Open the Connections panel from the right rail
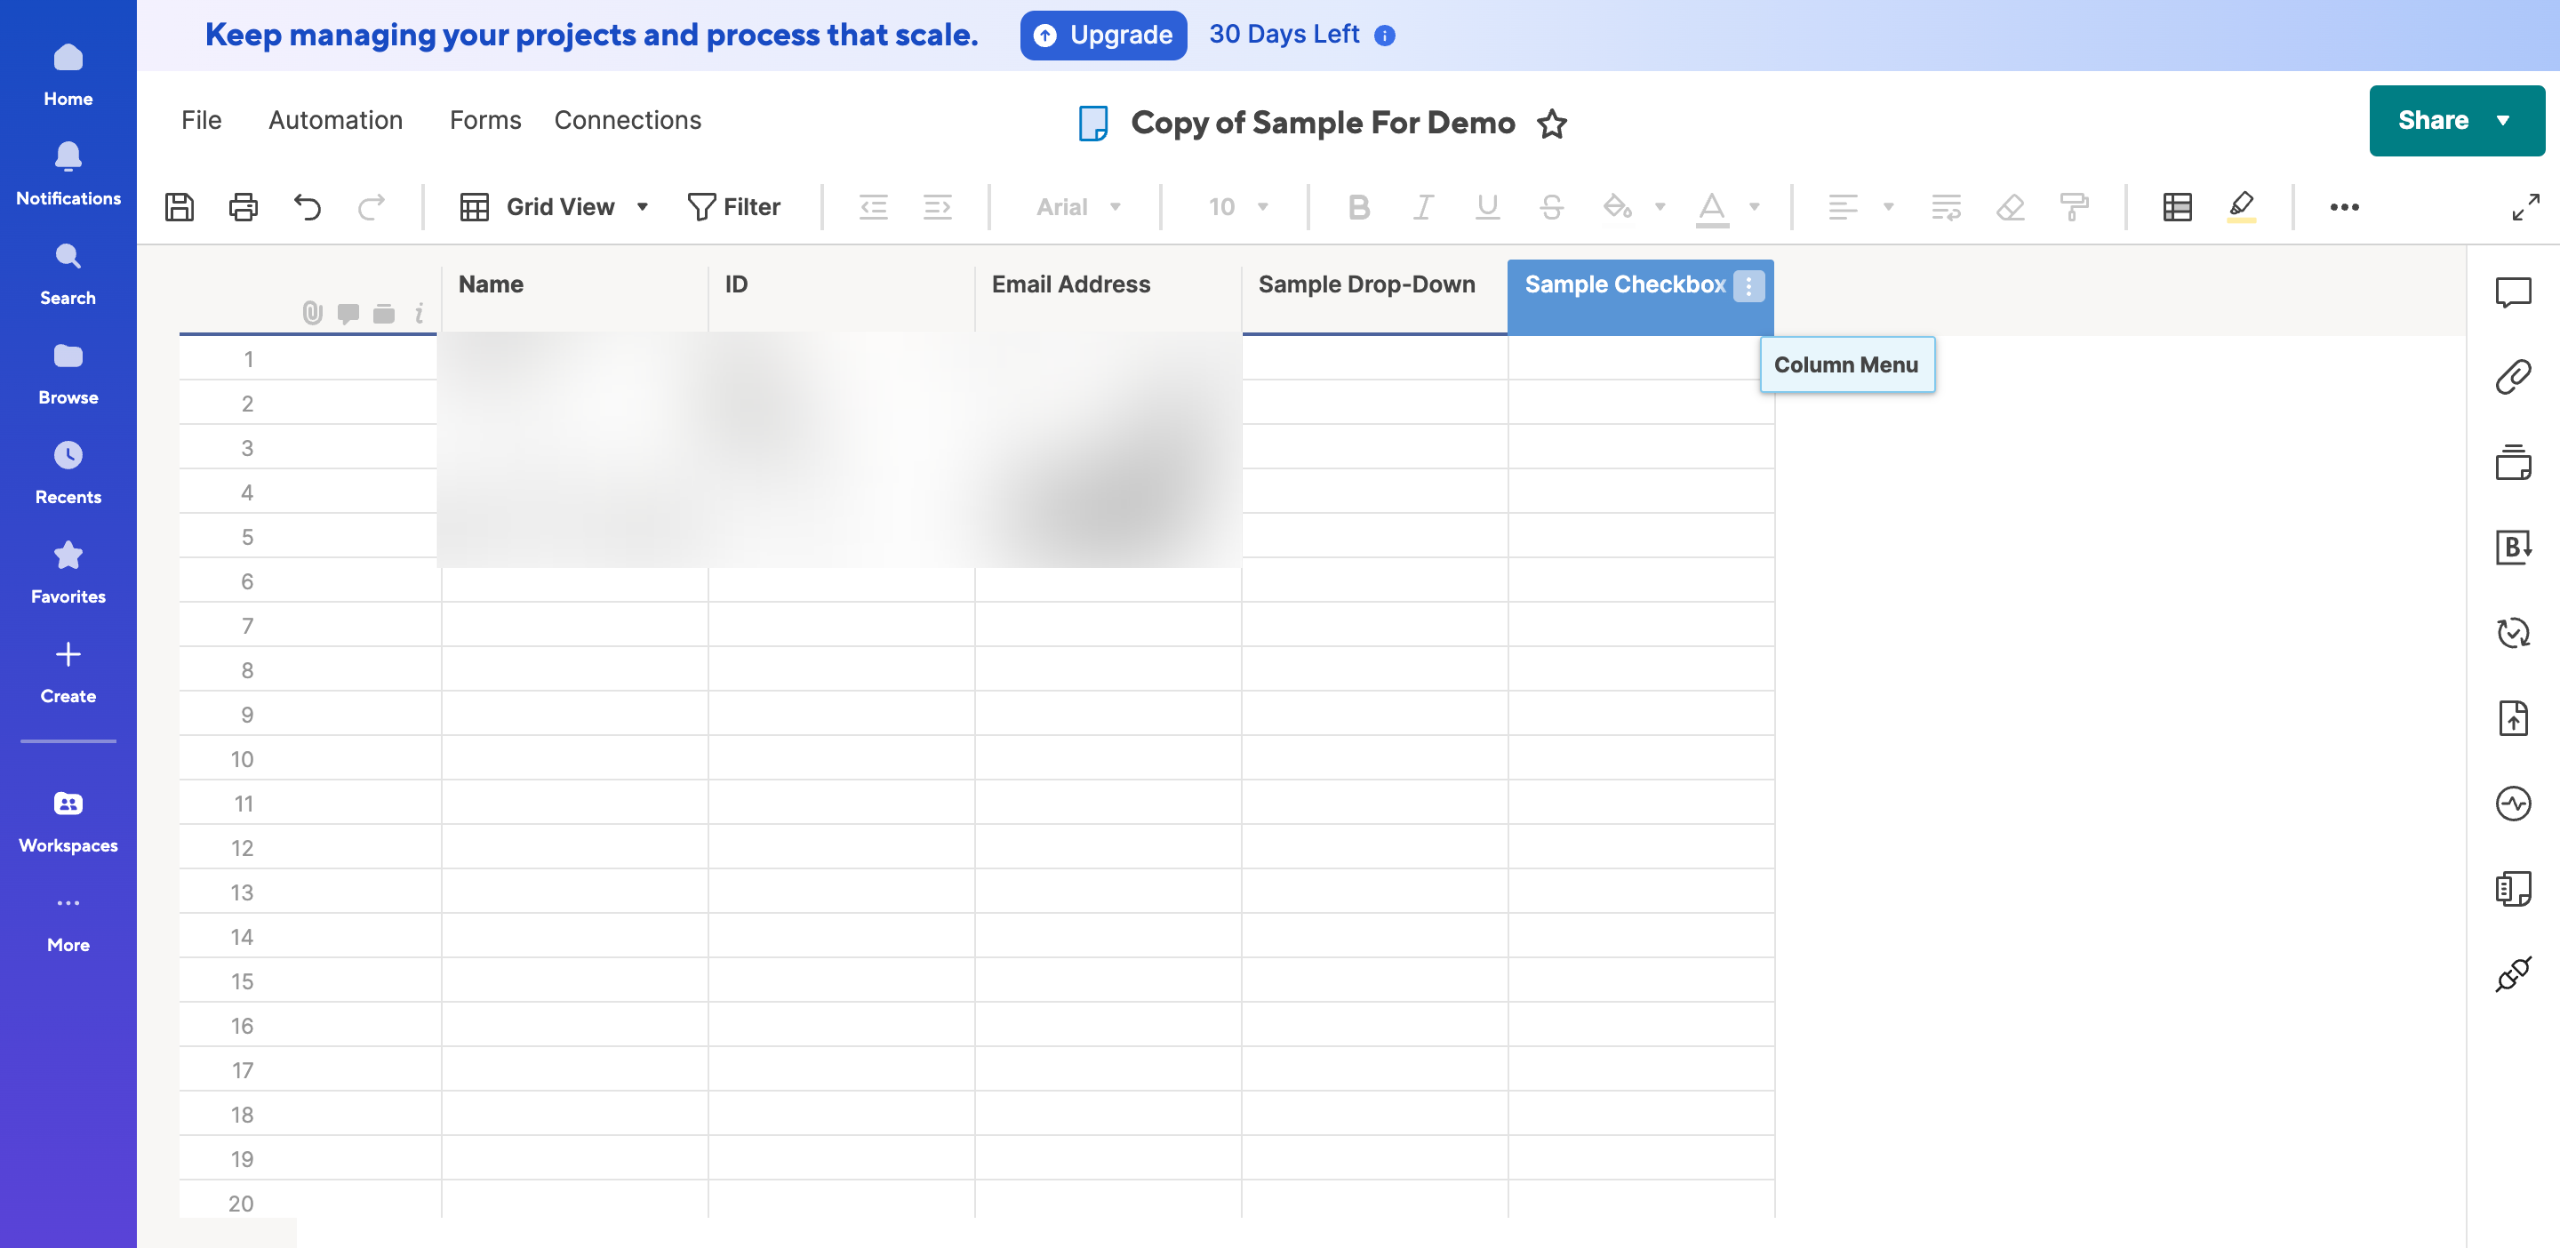 click(2515, 975)
